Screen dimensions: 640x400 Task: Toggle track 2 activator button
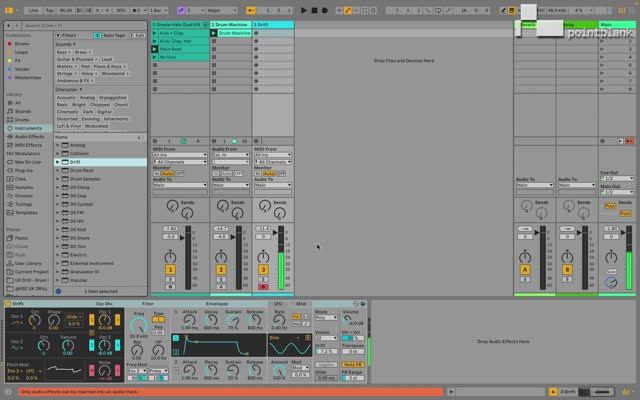click(x=221, y=269)
